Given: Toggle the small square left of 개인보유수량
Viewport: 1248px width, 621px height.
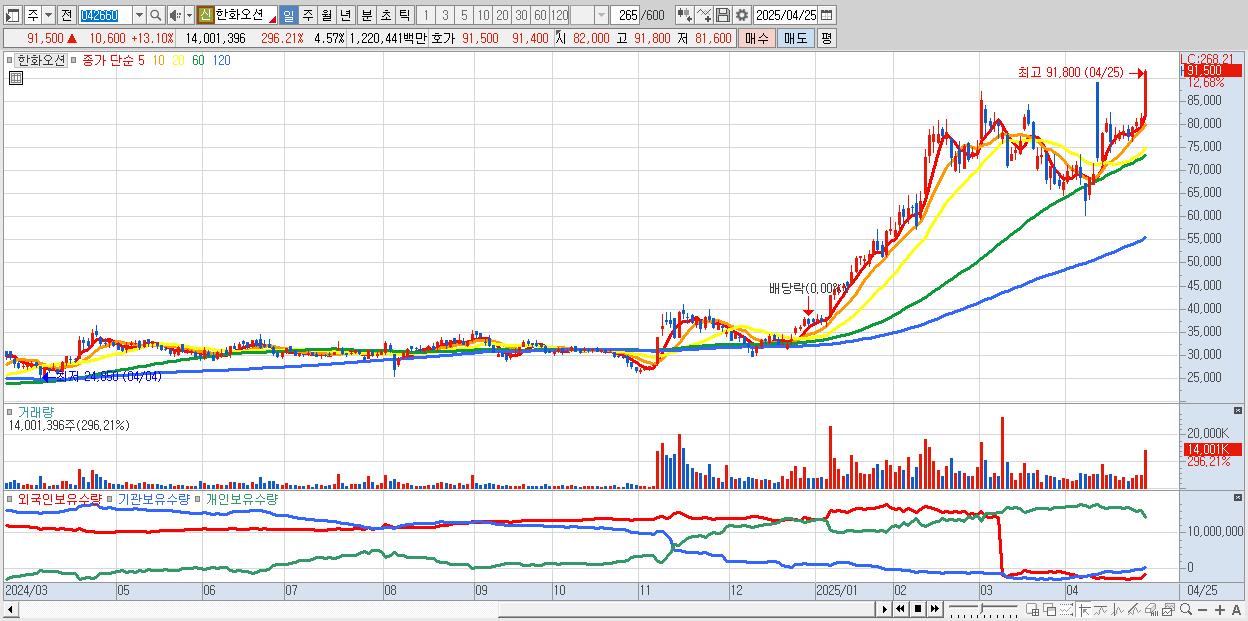Looking at the screenshot, I should (x=199, y=499).
